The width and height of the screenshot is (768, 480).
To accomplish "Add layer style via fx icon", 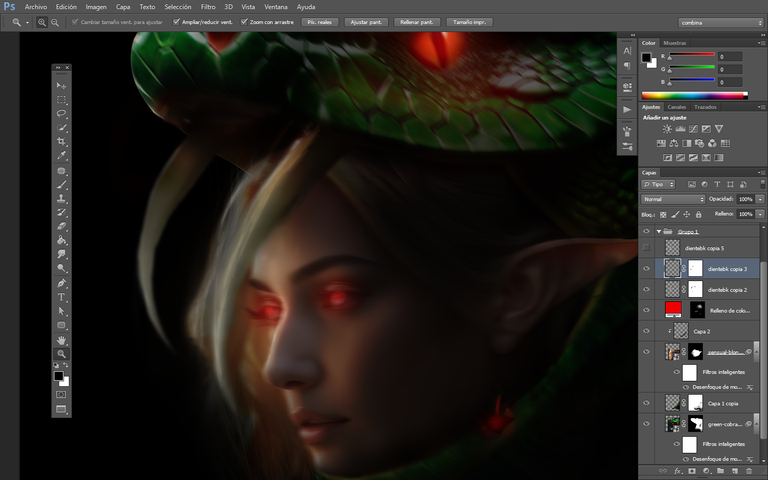I will point(678,471).
